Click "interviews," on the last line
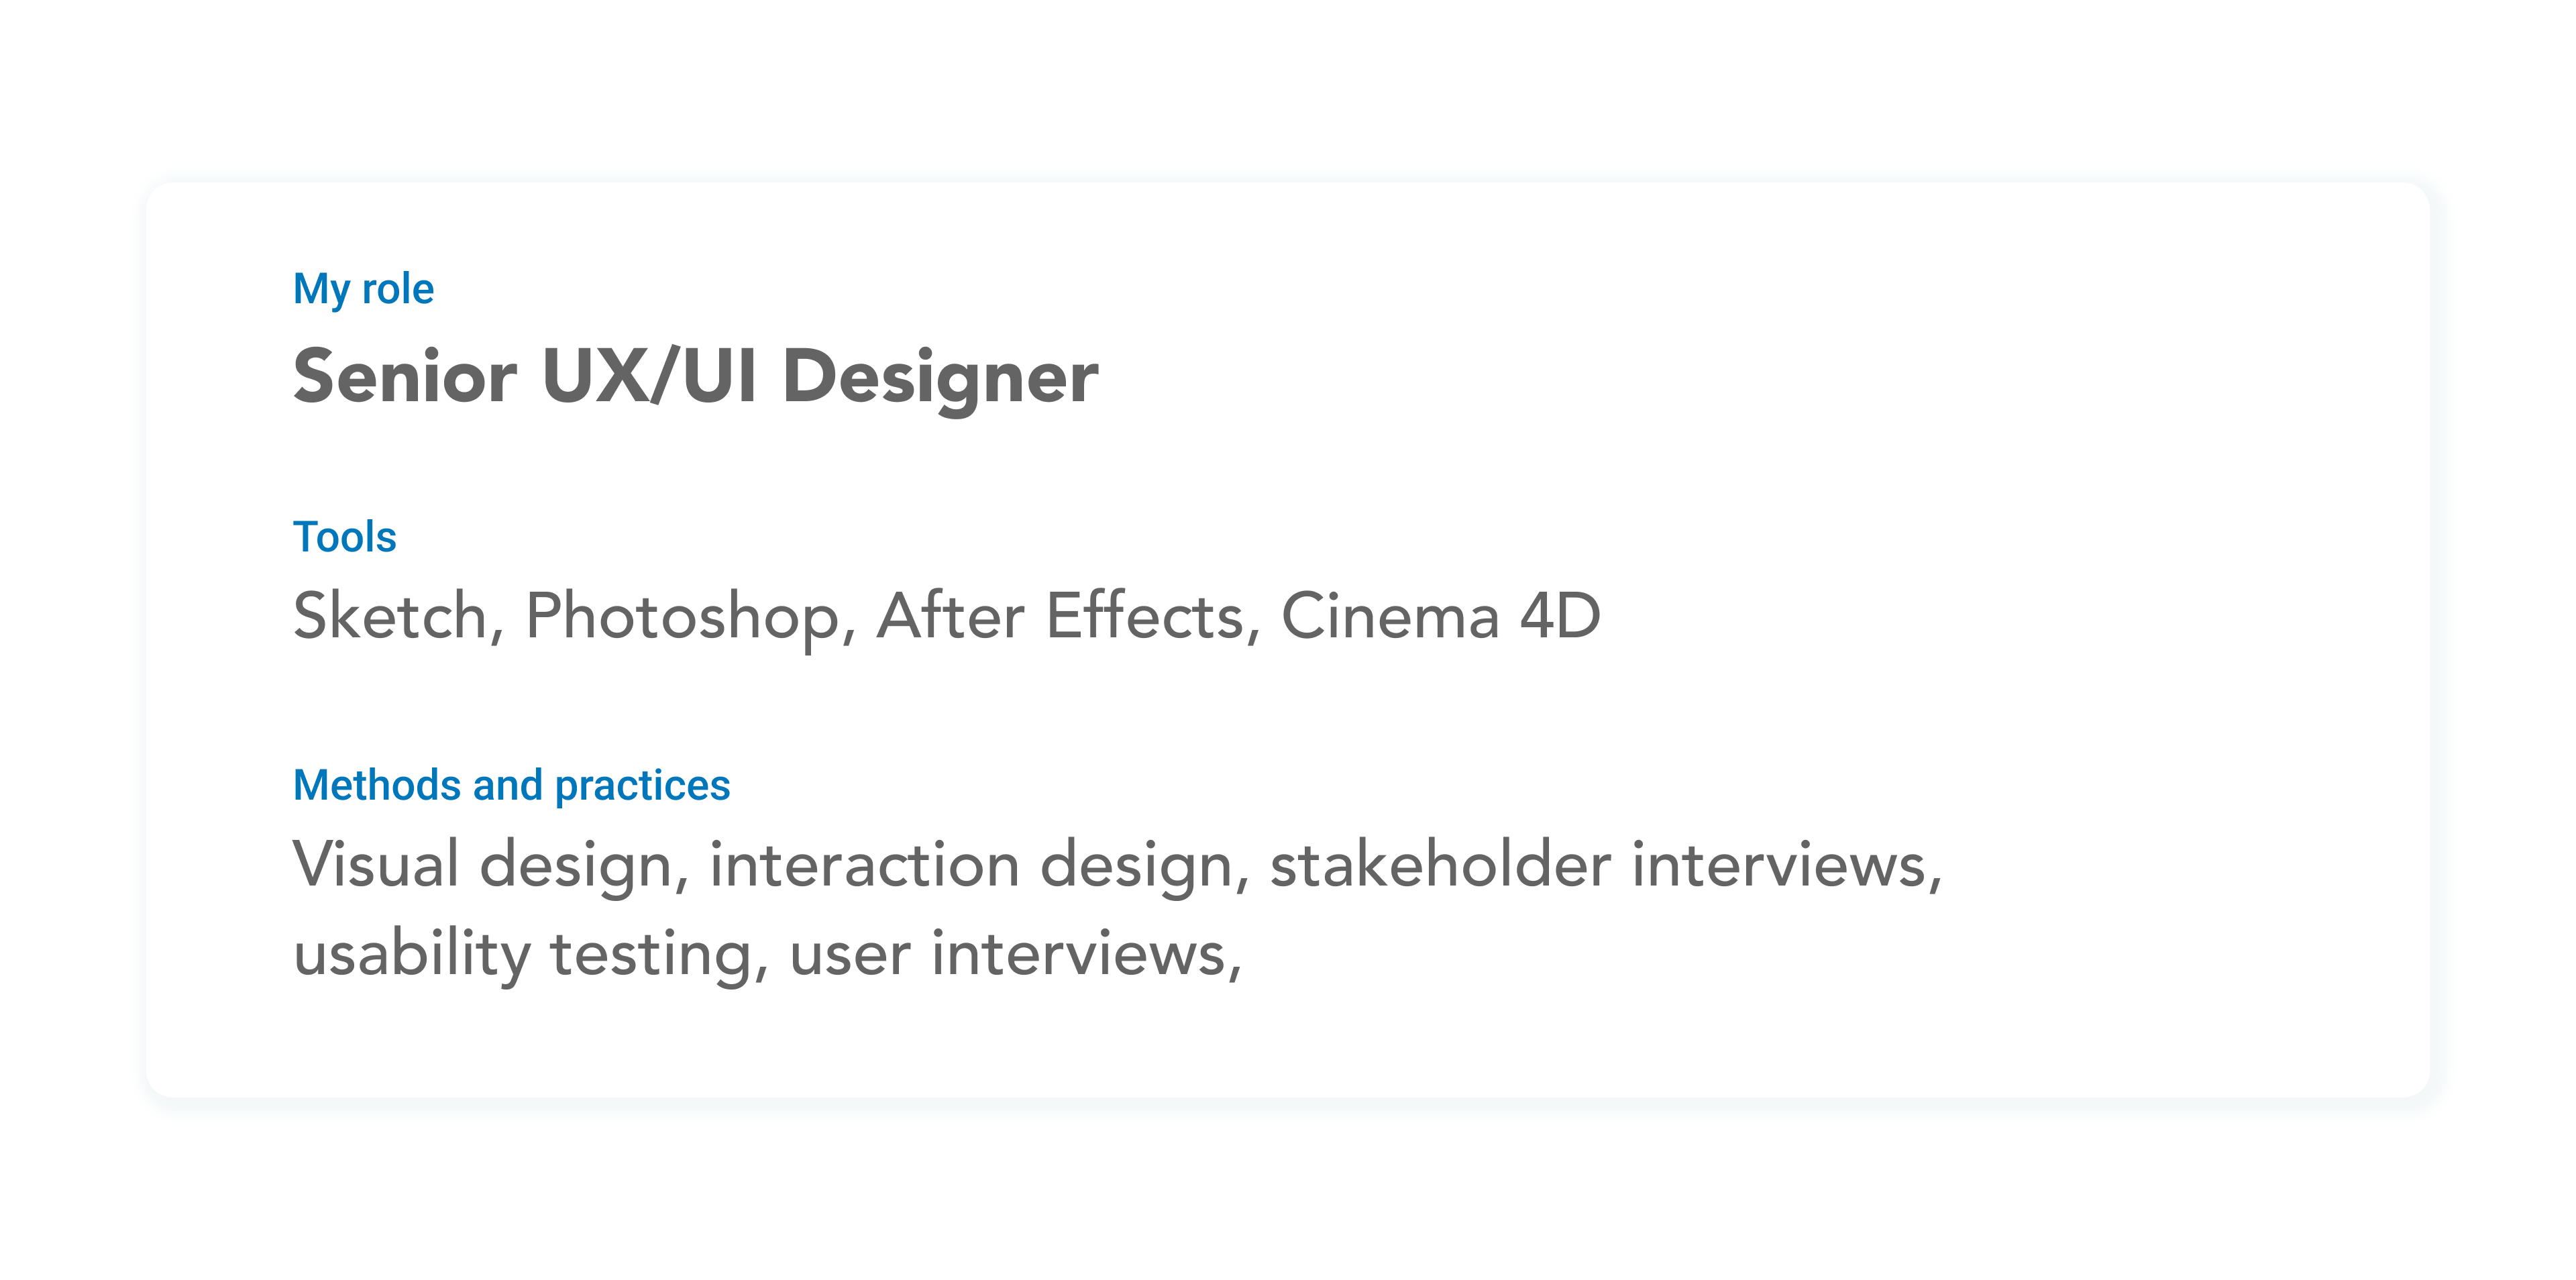 pos(1085,954)
